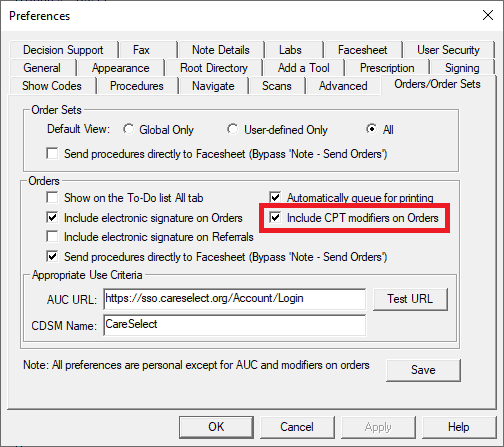Open the Labs tab
Image resolution: width=504 pixels, height=447 pixels.
(290, 50)
